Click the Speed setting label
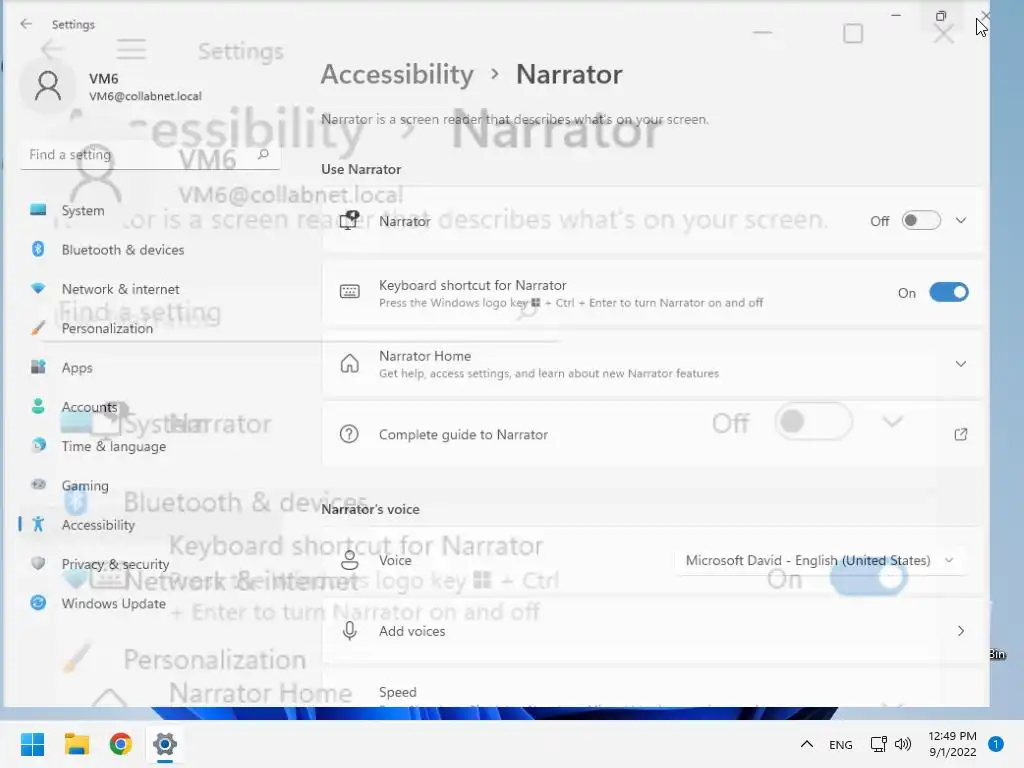Image resolution: width=1024 pixels, height=768 pixels. (398, 692)
